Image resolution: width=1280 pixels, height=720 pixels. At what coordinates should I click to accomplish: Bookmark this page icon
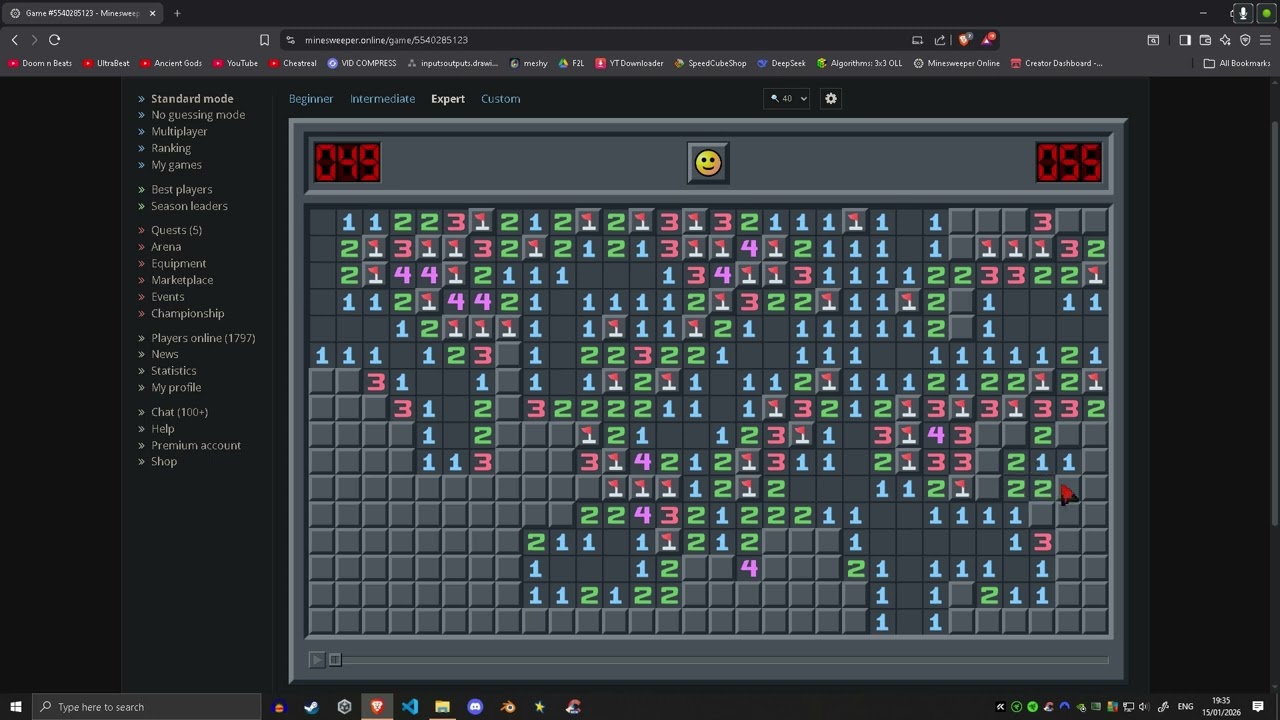click(x=264, y=40)
